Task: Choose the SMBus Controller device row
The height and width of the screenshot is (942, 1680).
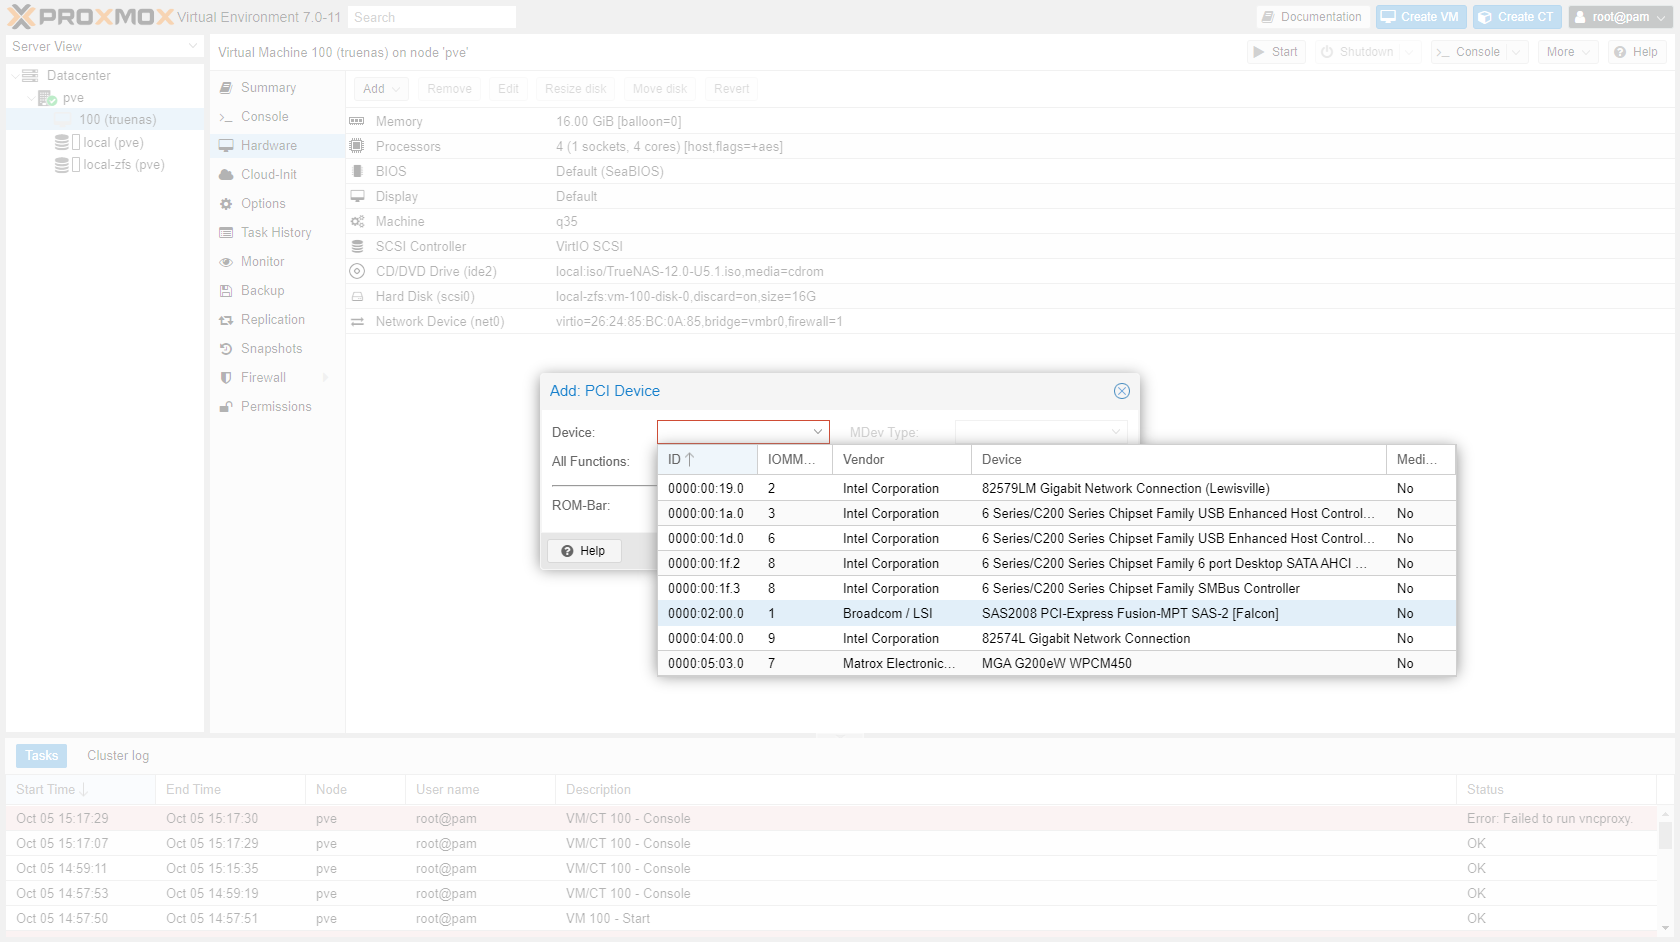Action: tap(1057, 589)
